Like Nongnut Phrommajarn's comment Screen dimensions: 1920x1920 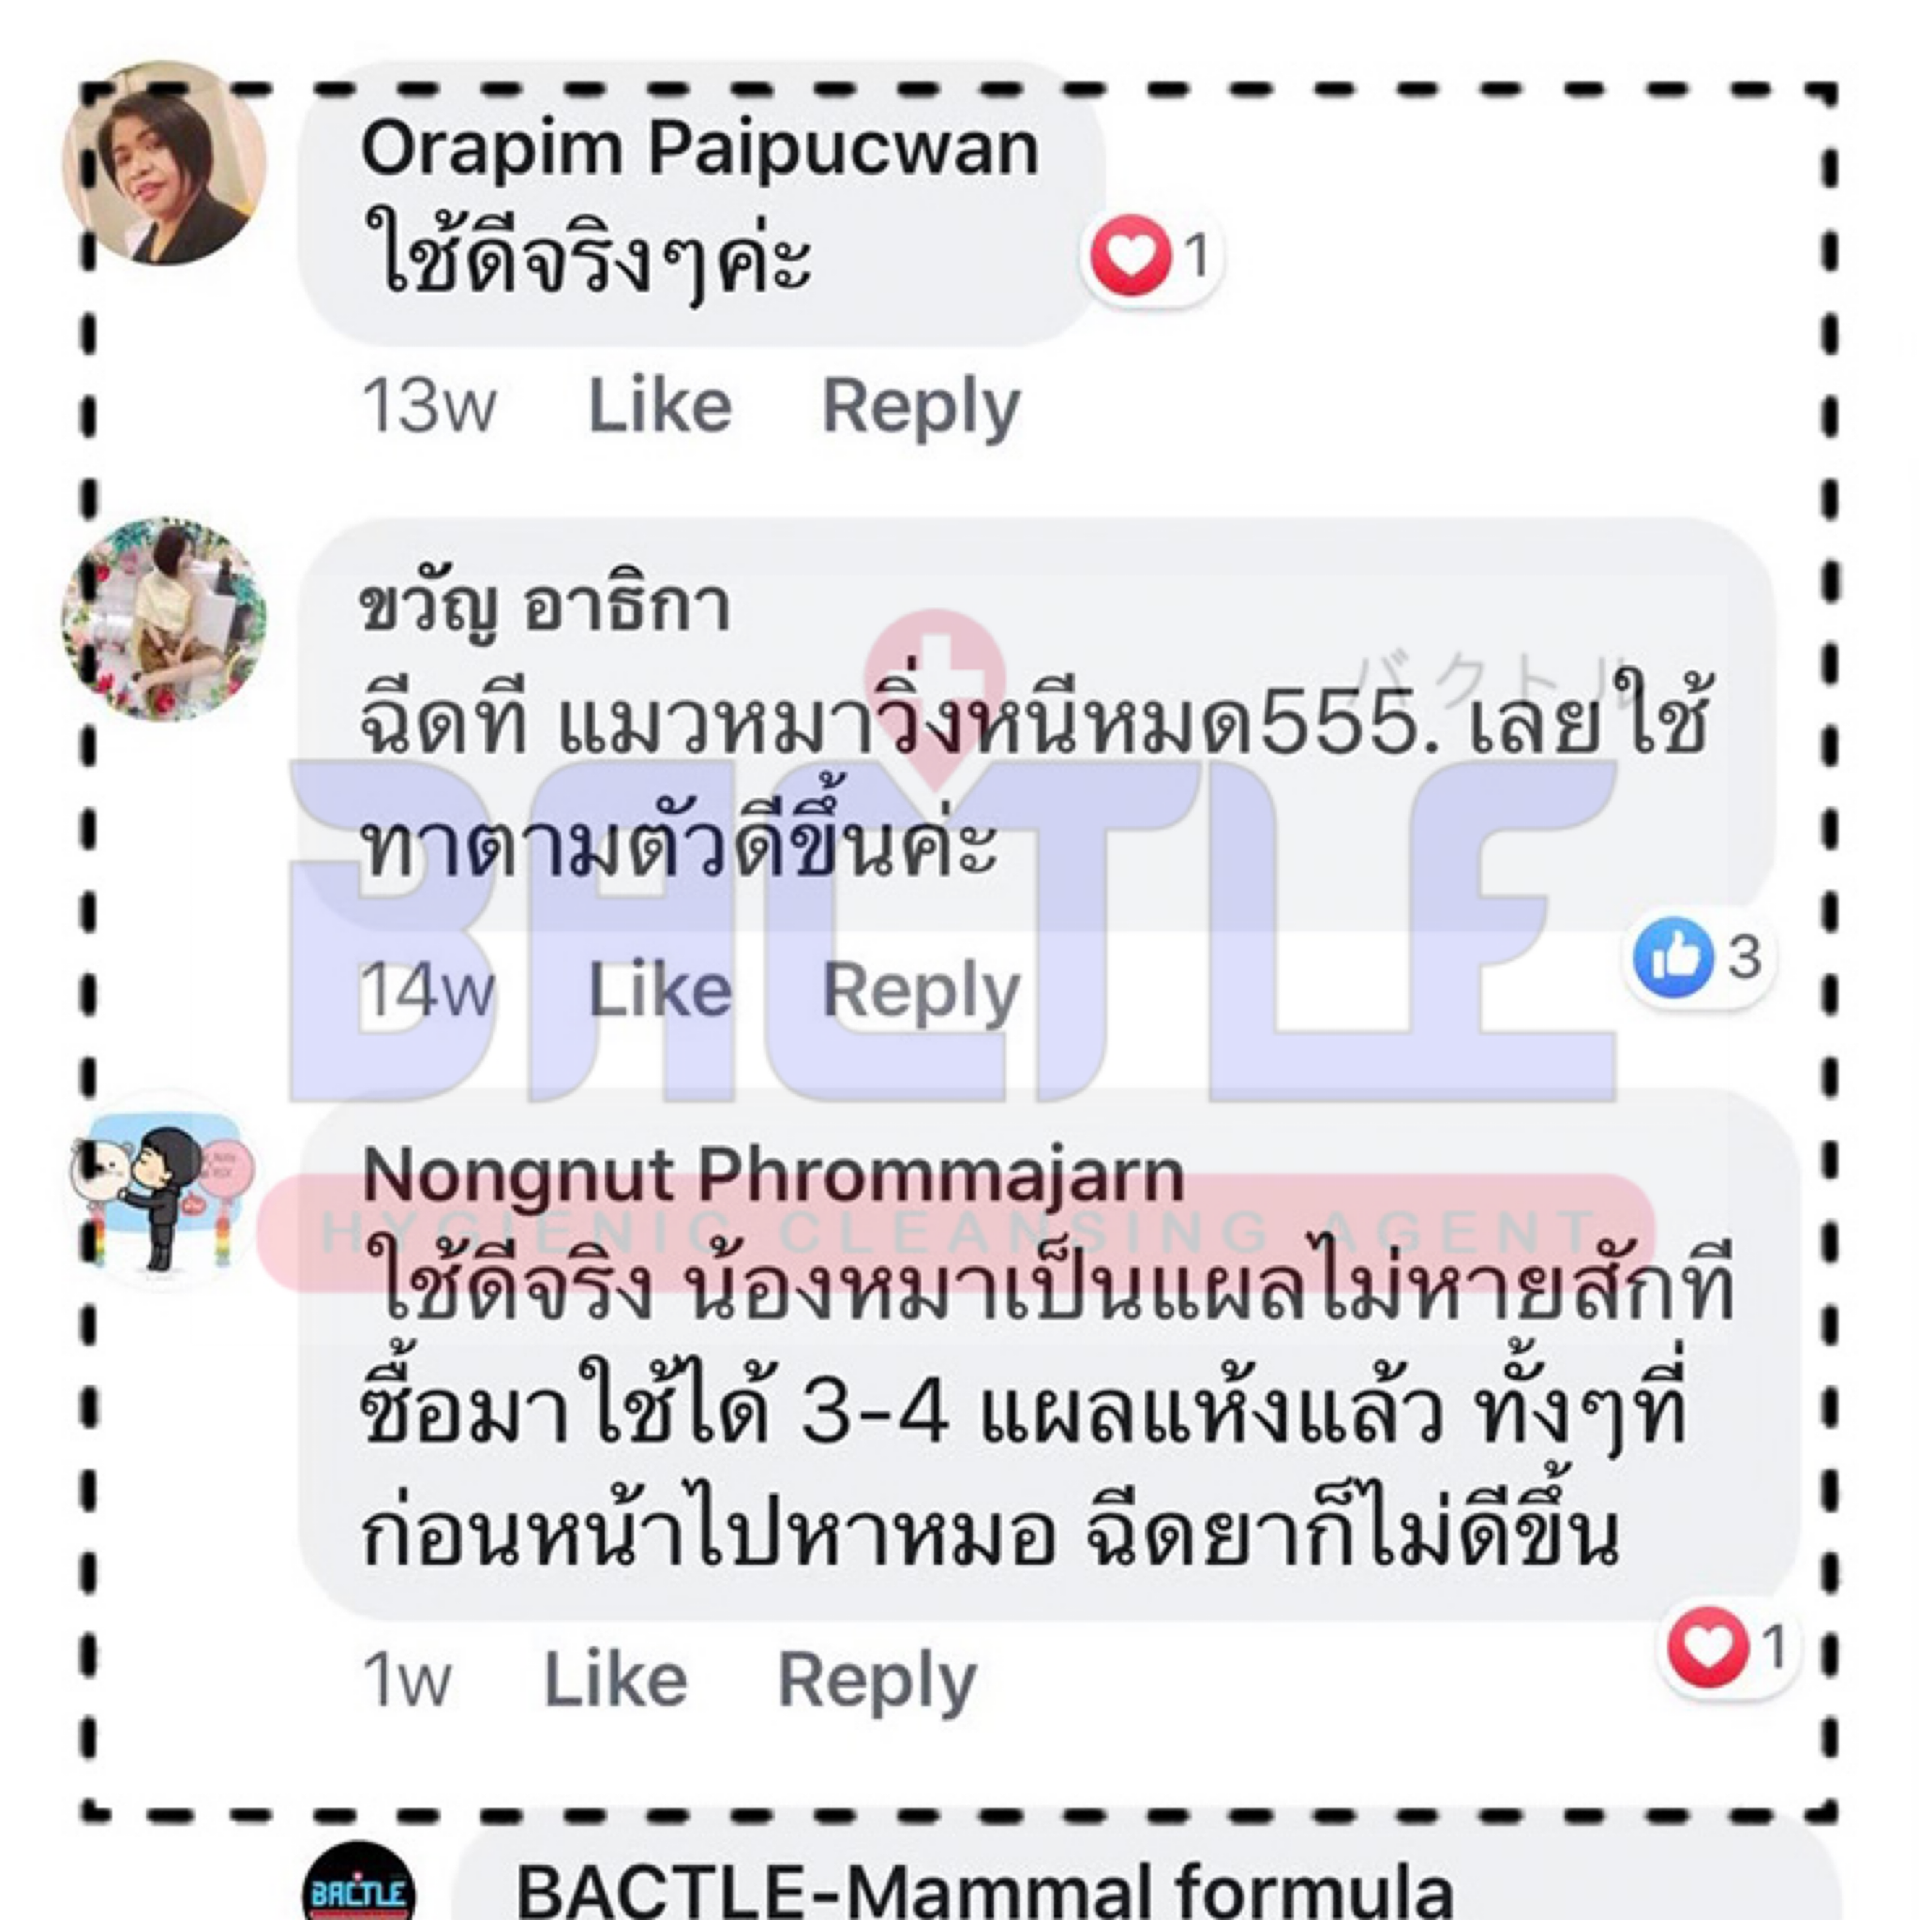(615, 1679)
